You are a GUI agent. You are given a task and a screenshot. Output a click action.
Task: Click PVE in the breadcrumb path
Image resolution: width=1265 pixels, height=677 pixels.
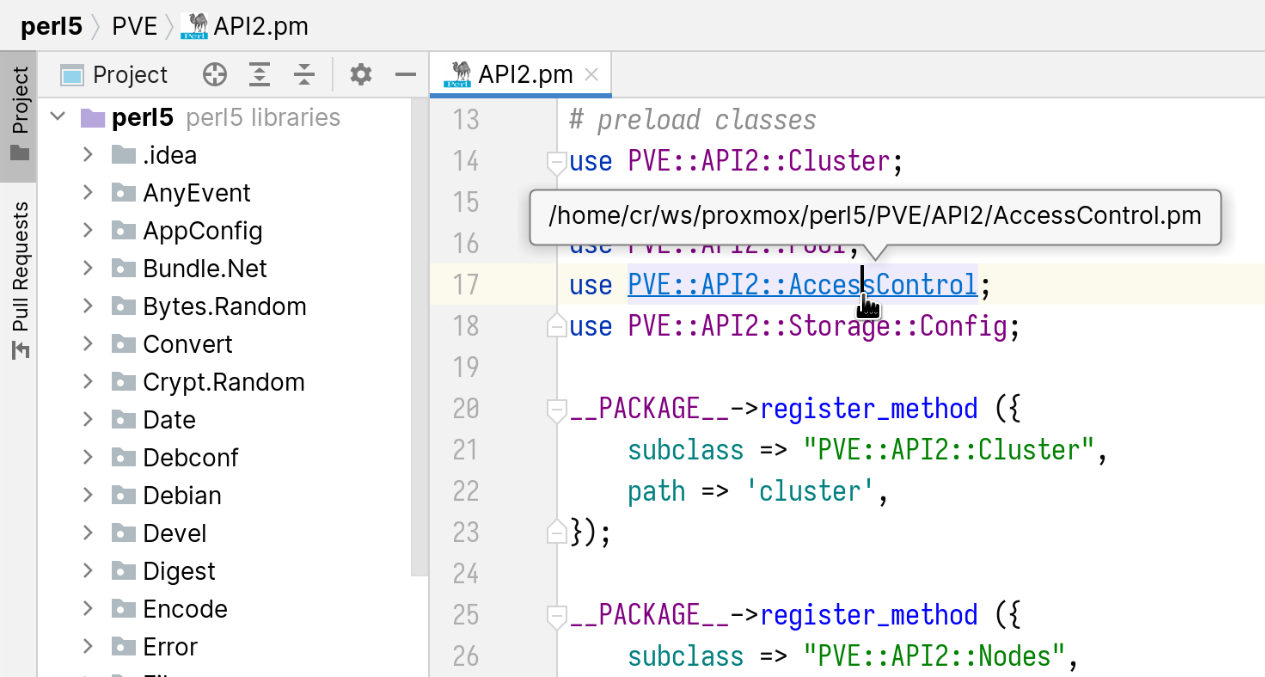tap(134, 26)
